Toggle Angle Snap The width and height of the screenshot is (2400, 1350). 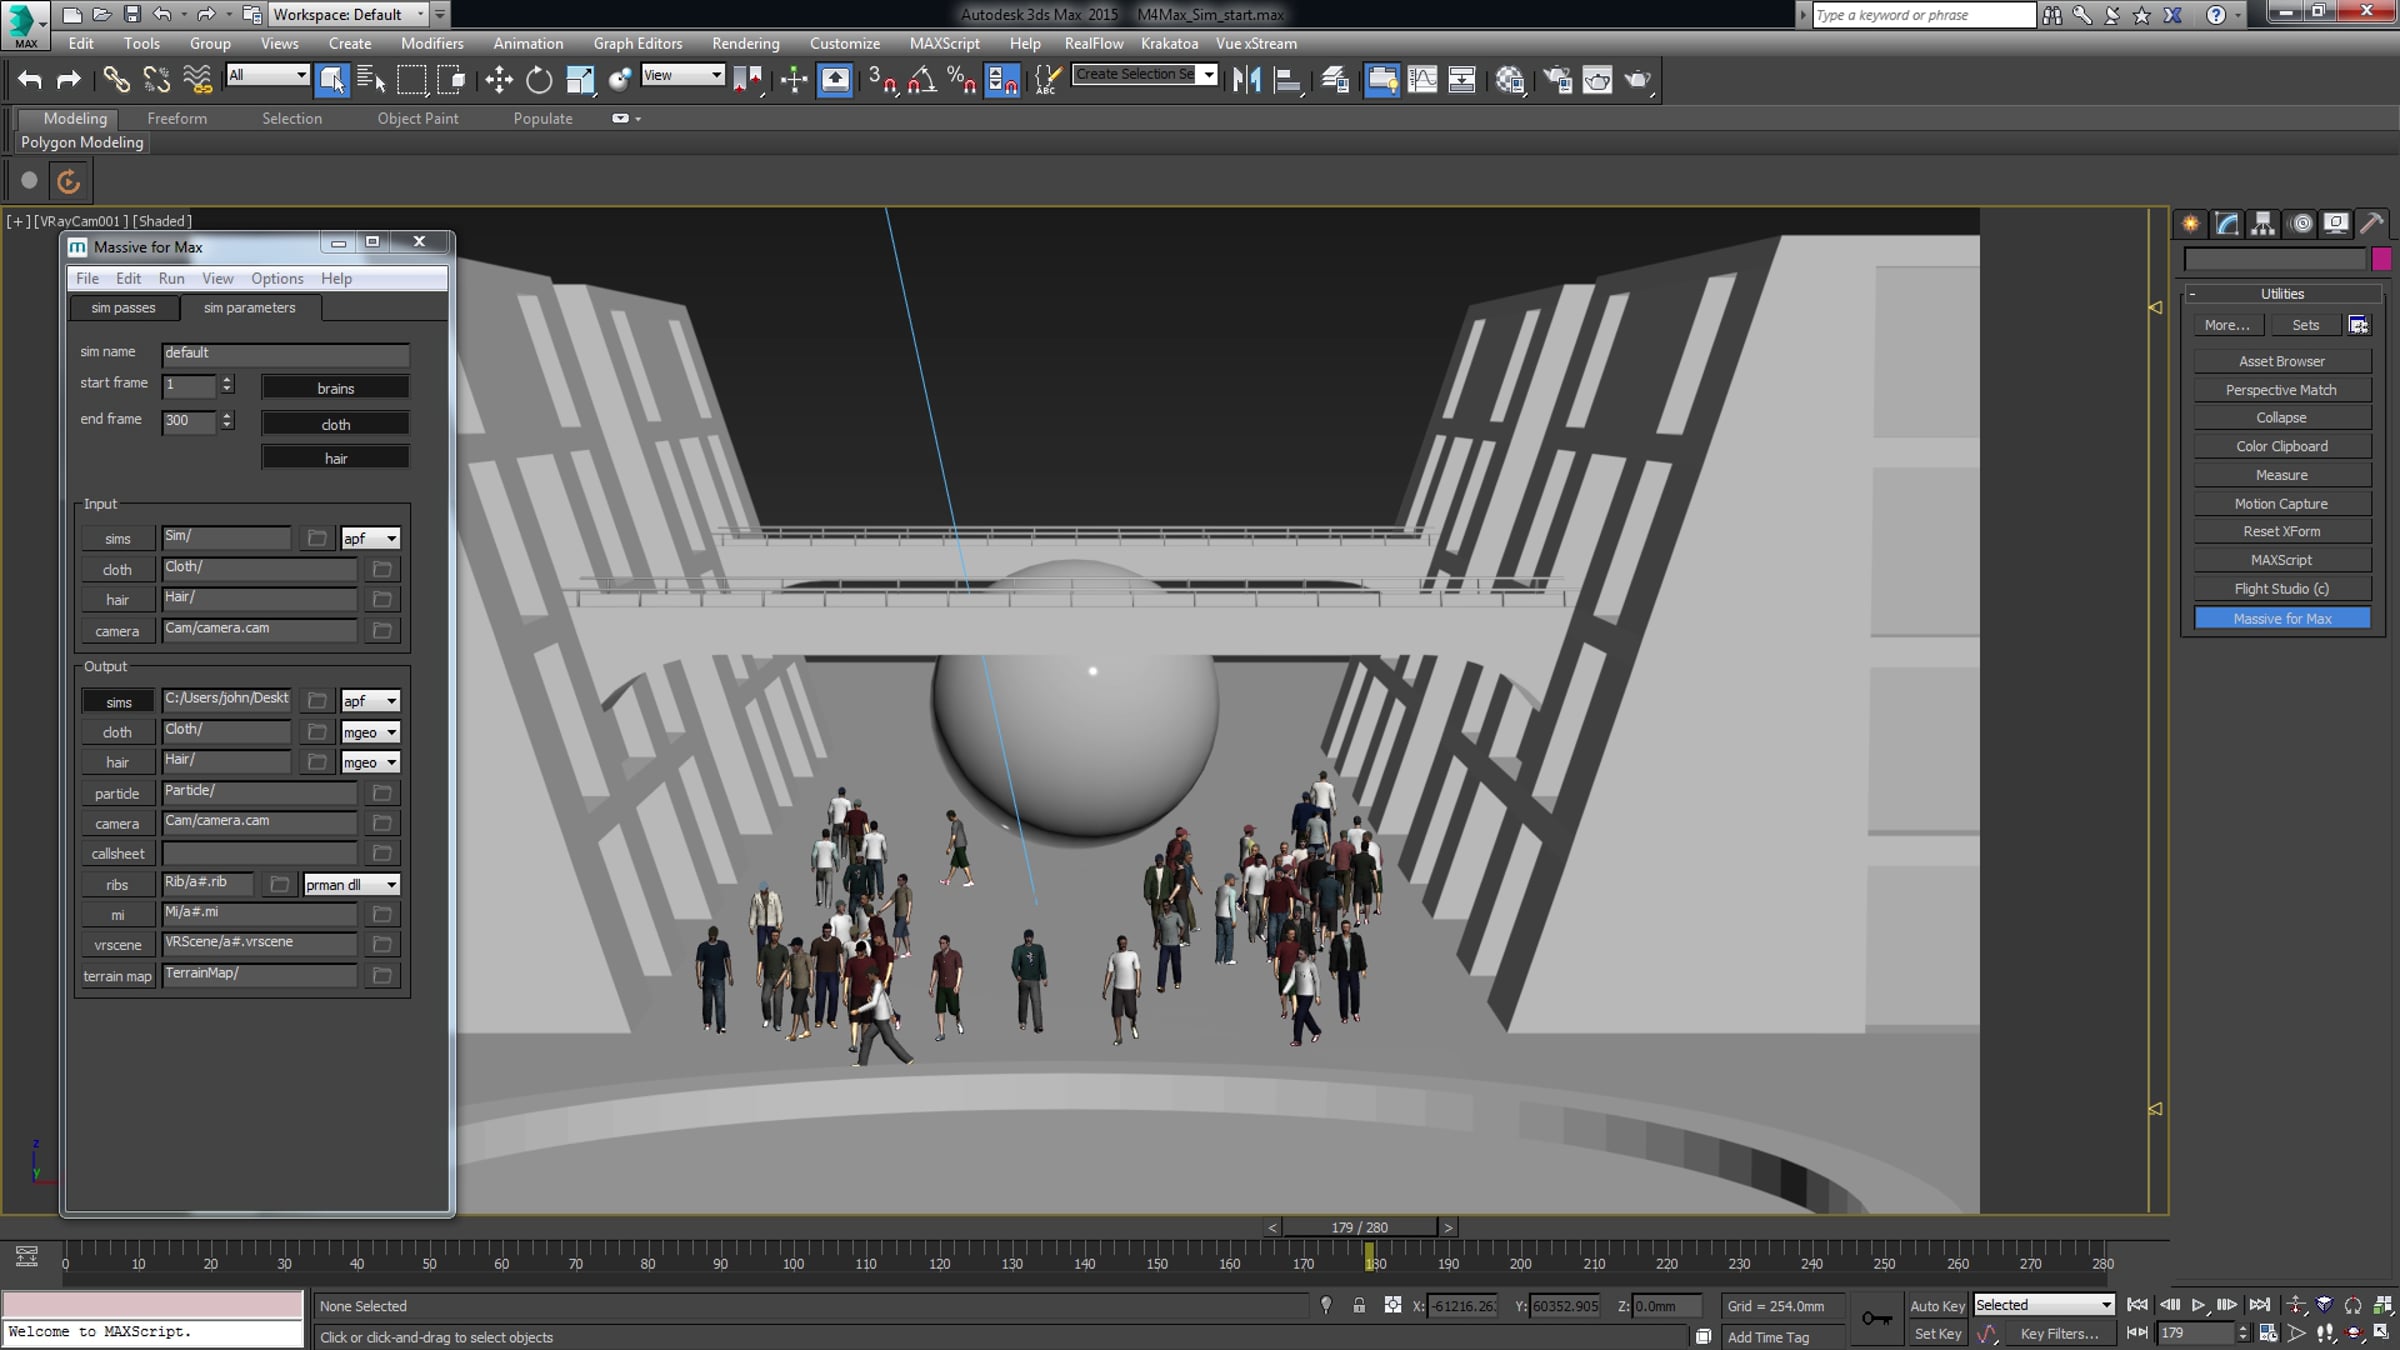pos(922,79)
